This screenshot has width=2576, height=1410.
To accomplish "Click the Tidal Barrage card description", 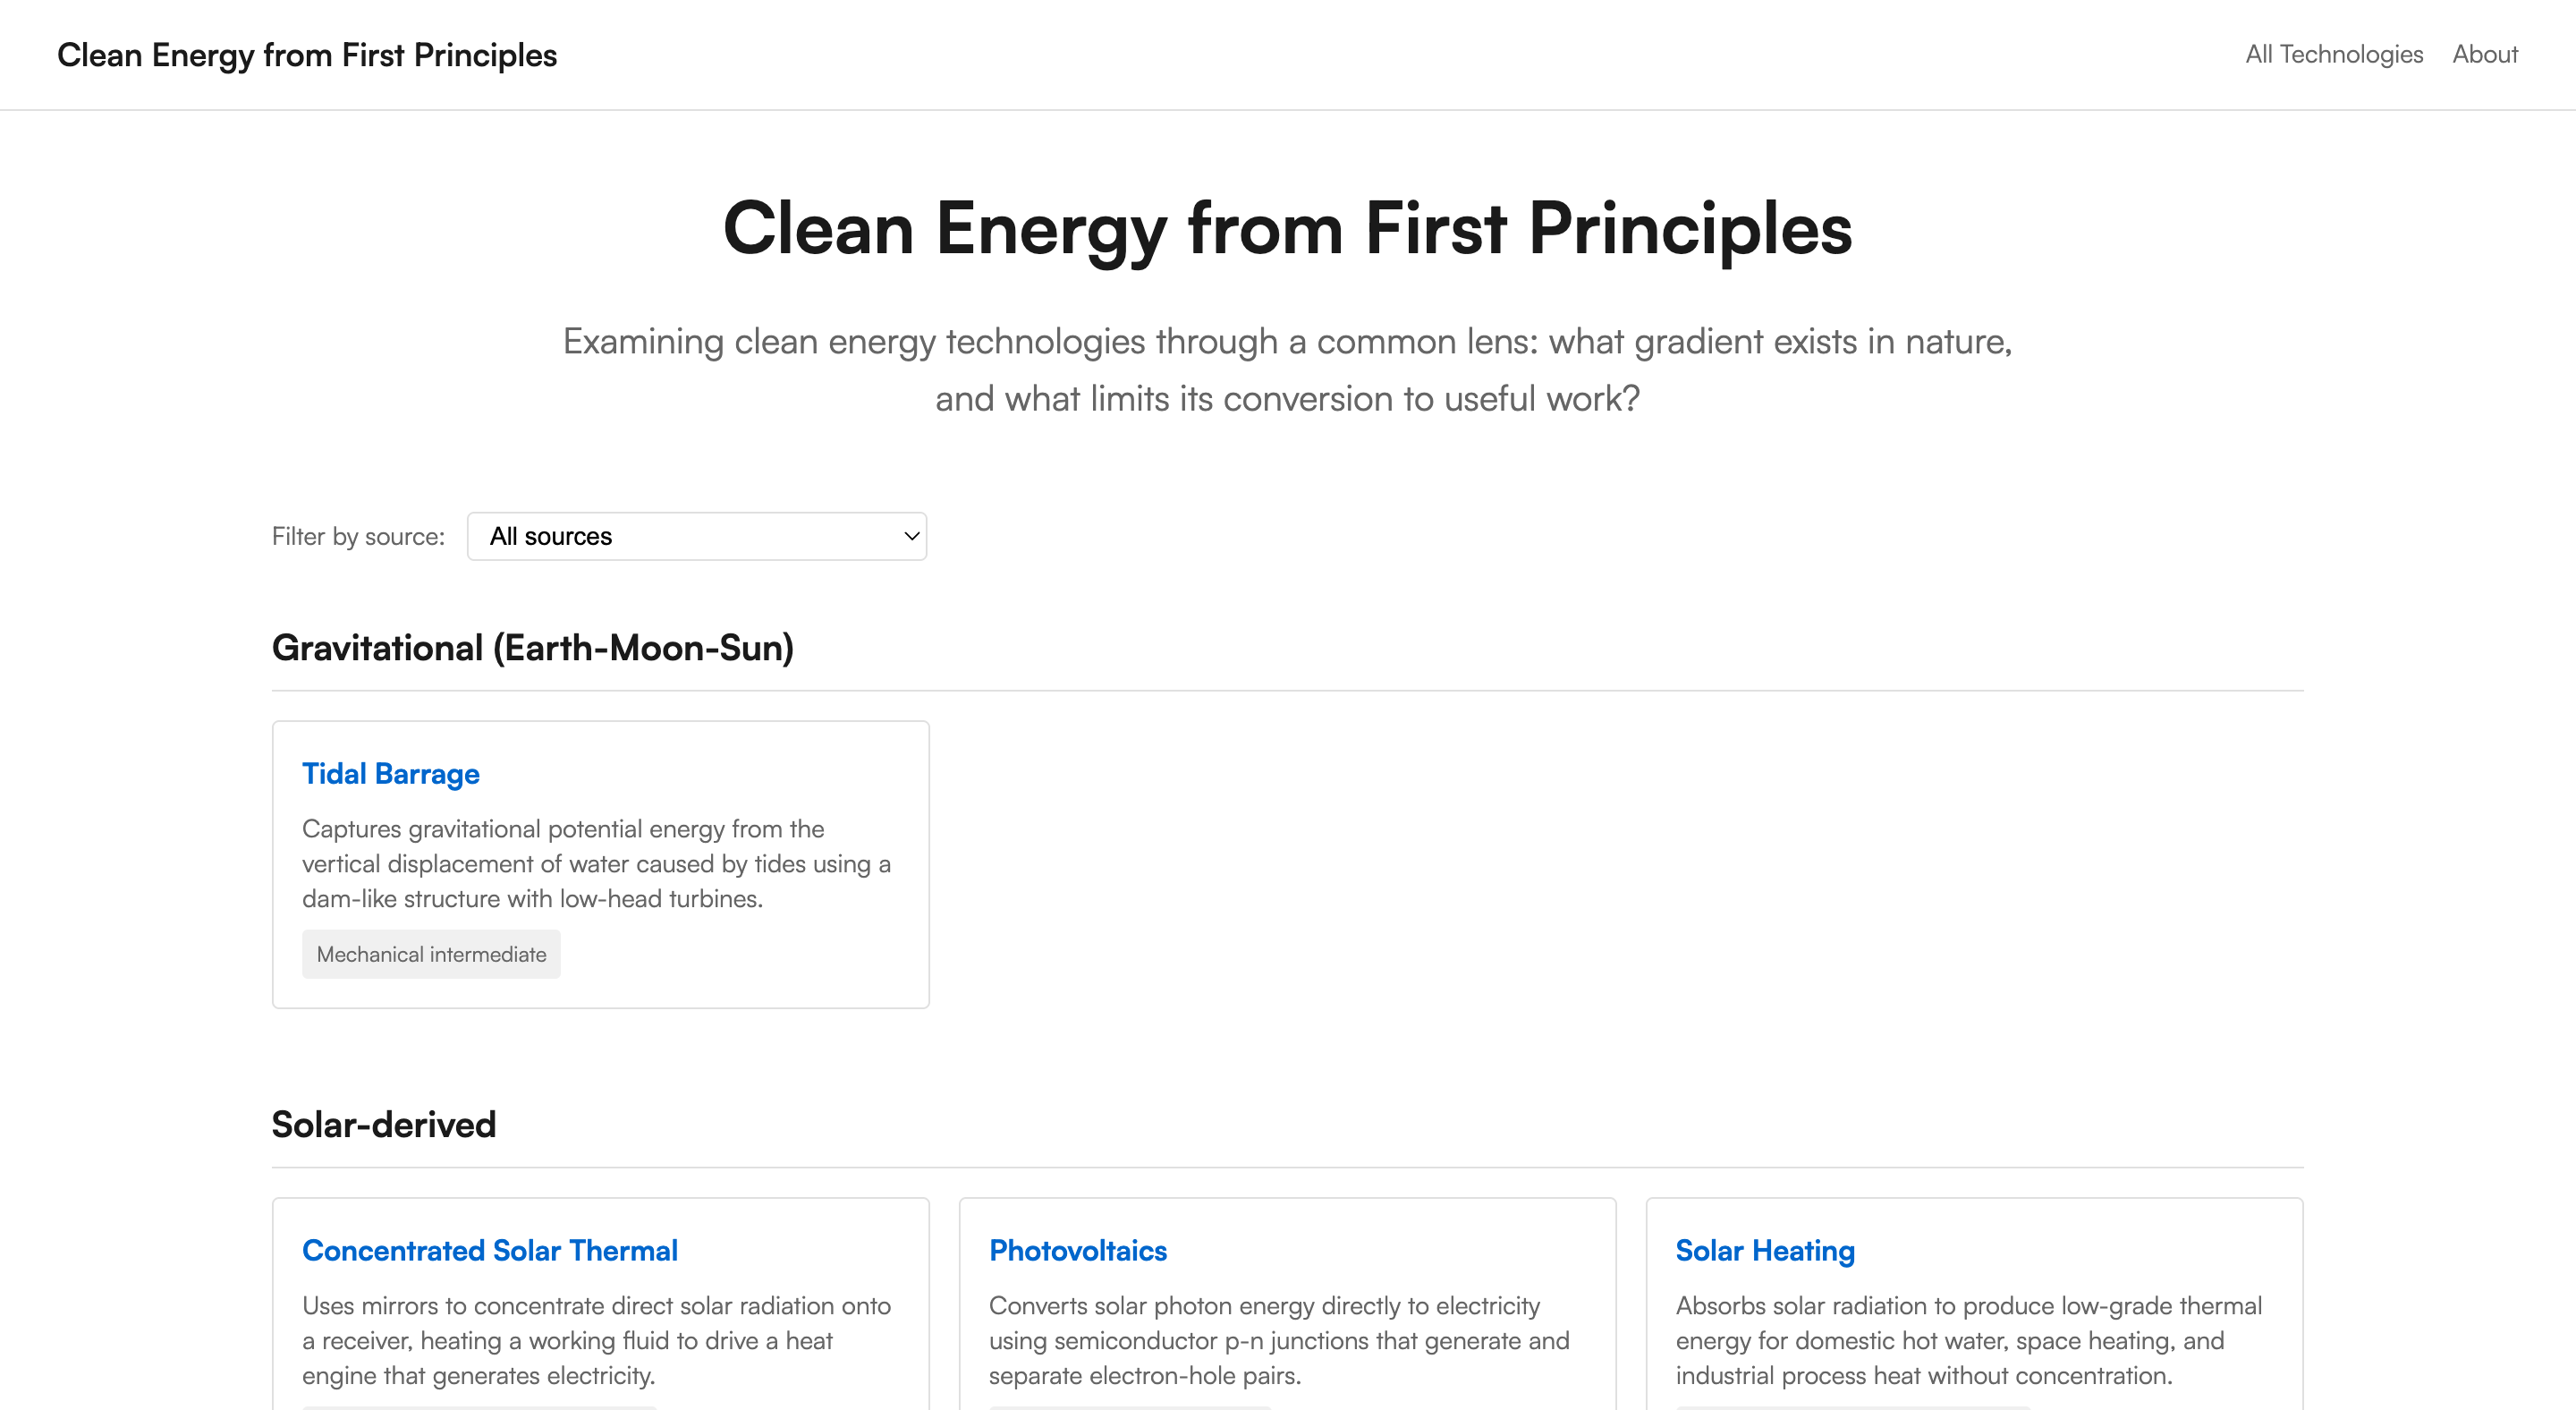I will point(597,864).
